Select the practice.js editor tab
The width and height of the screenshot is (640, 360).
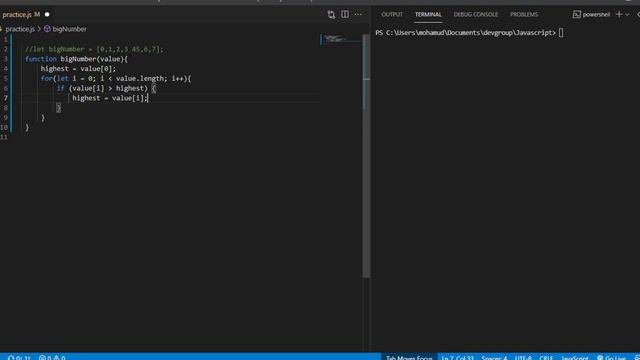tap(21, 14)
